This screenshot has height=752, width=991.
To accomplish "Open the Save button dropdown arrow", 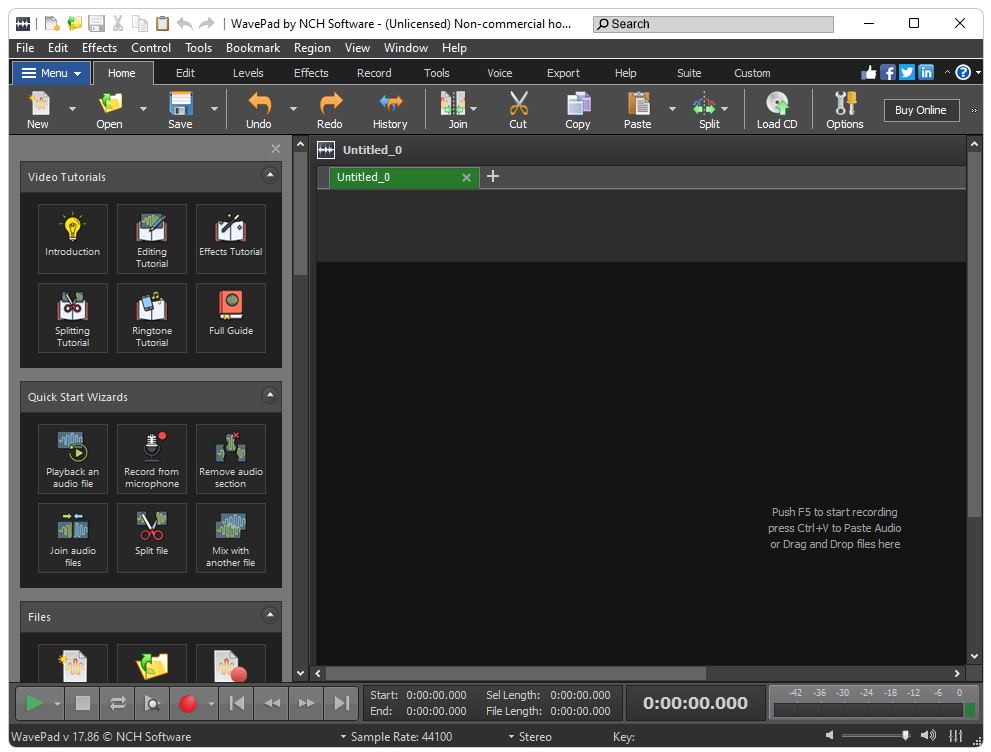I will (214, 109).
